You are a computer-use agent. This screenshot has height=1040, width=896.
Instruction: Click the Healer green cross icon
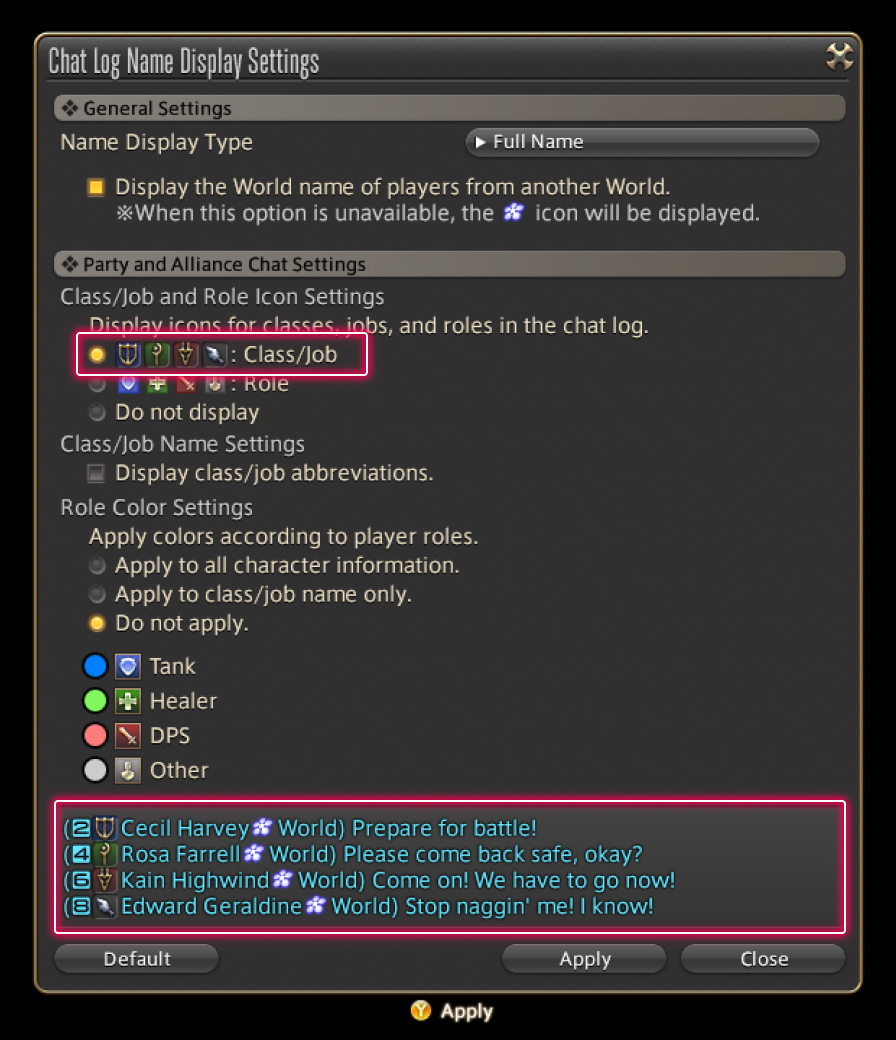pyautogui.click(x=127, y=701)
